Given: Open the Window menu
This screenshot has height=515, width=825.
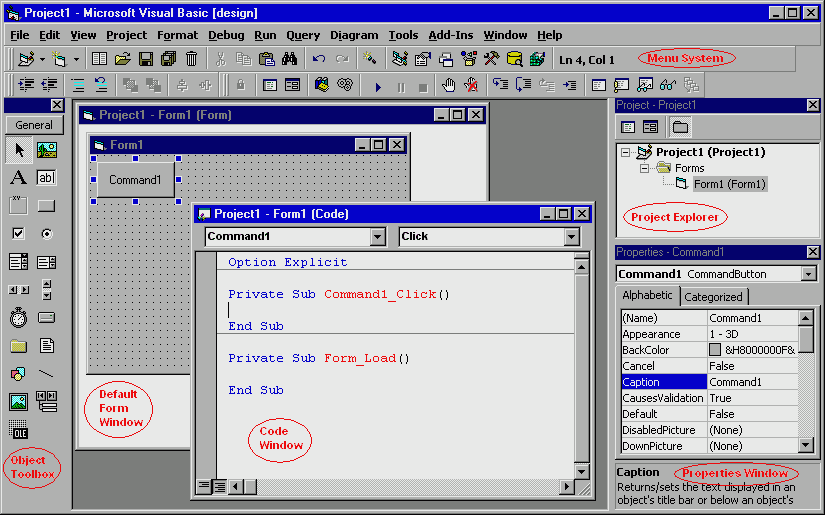Looking at the screenshot, I should coord(505,35).
